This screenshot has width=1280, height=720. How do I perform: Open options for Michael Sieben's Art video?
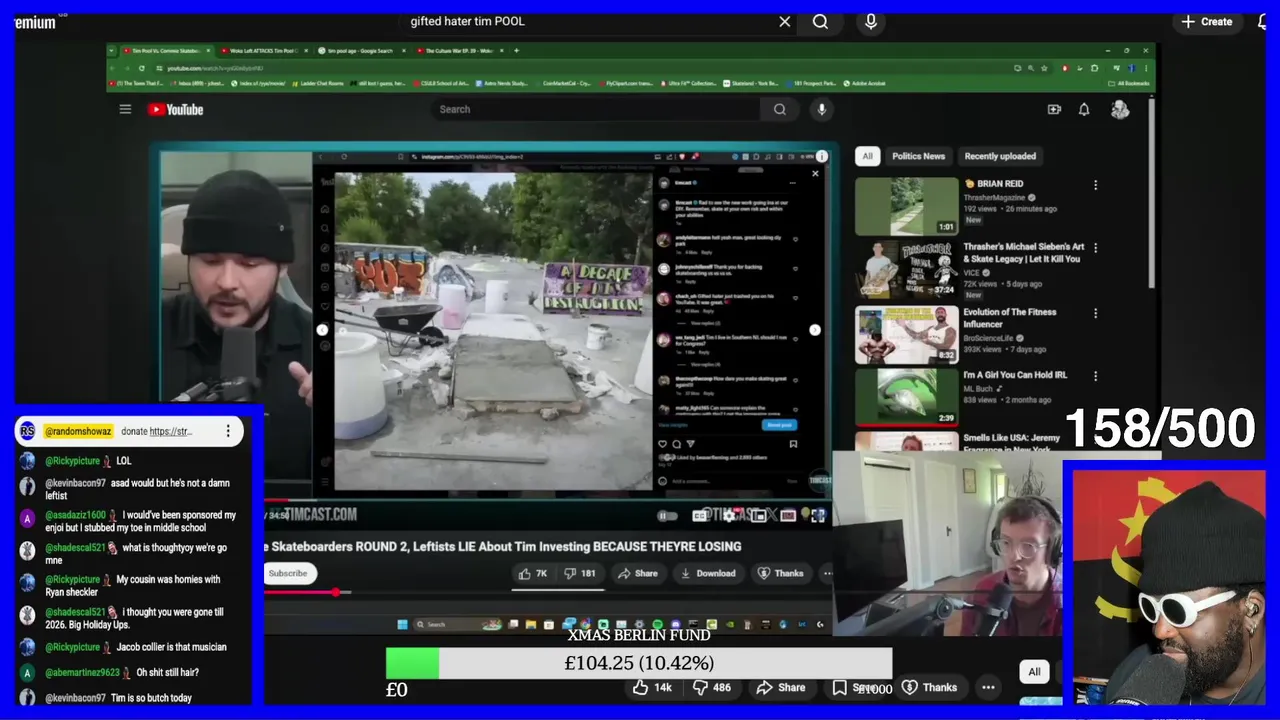[x=1095, y=249]
